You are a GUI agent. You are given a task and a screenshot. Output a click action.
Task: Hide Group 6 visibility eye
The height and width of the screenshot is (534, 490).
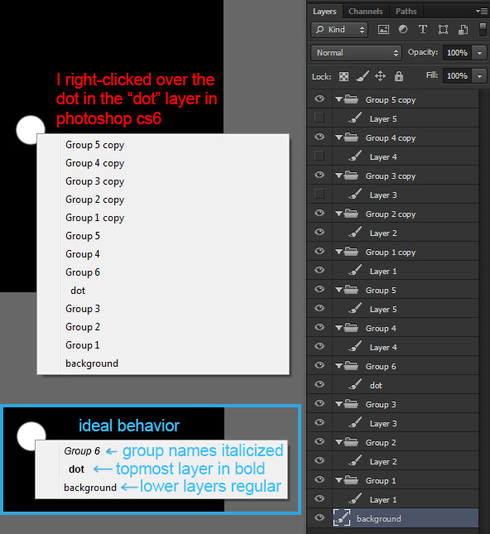[319, 365]
